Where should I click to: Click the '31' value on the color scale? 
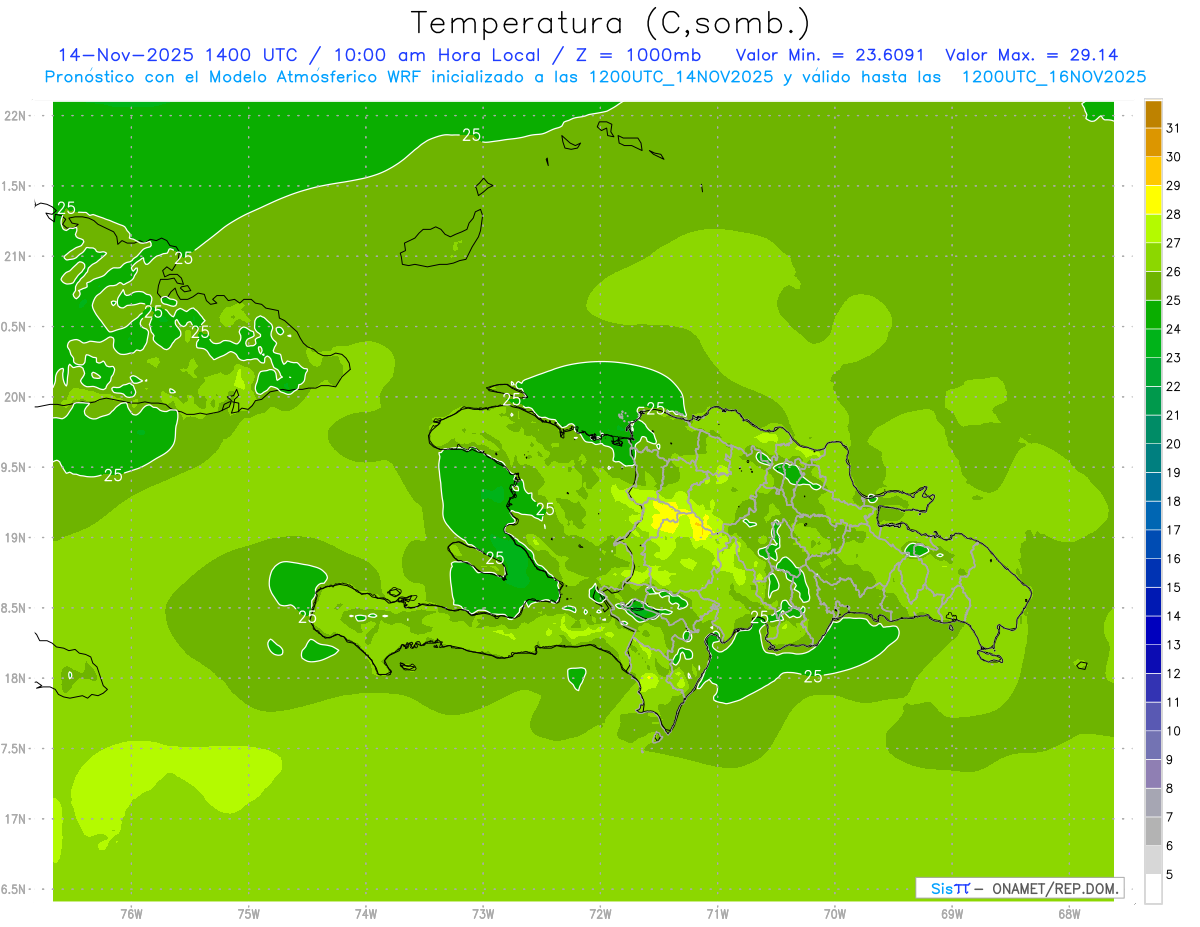coord(1173,128)
